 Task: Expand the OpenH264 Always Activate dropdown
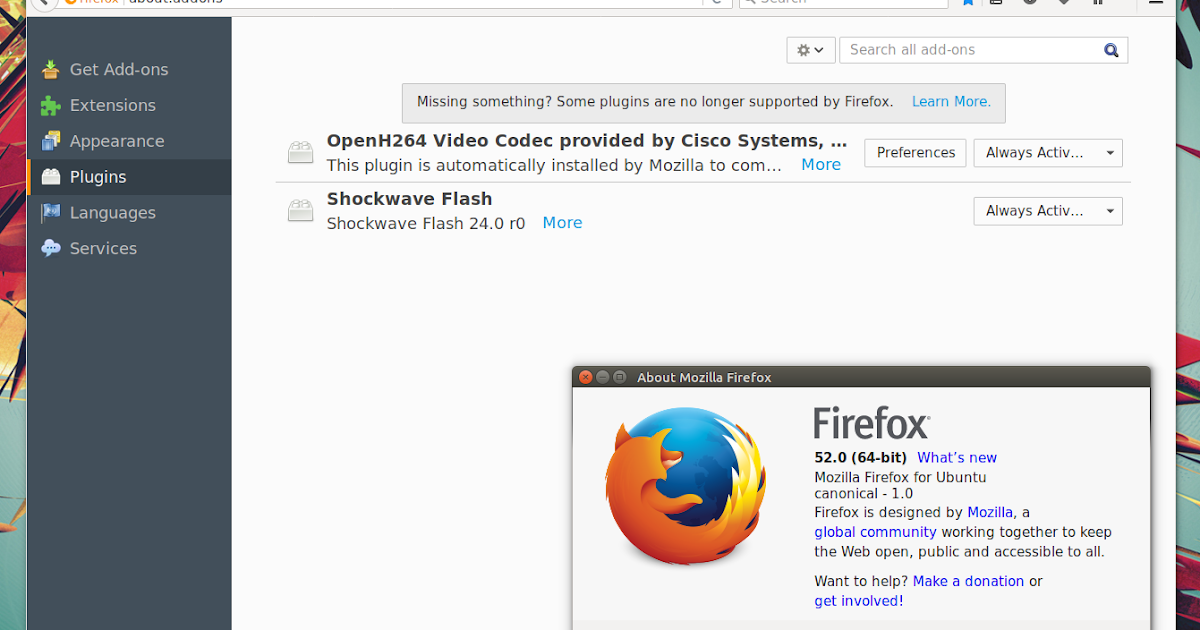tap(1048, 153)
